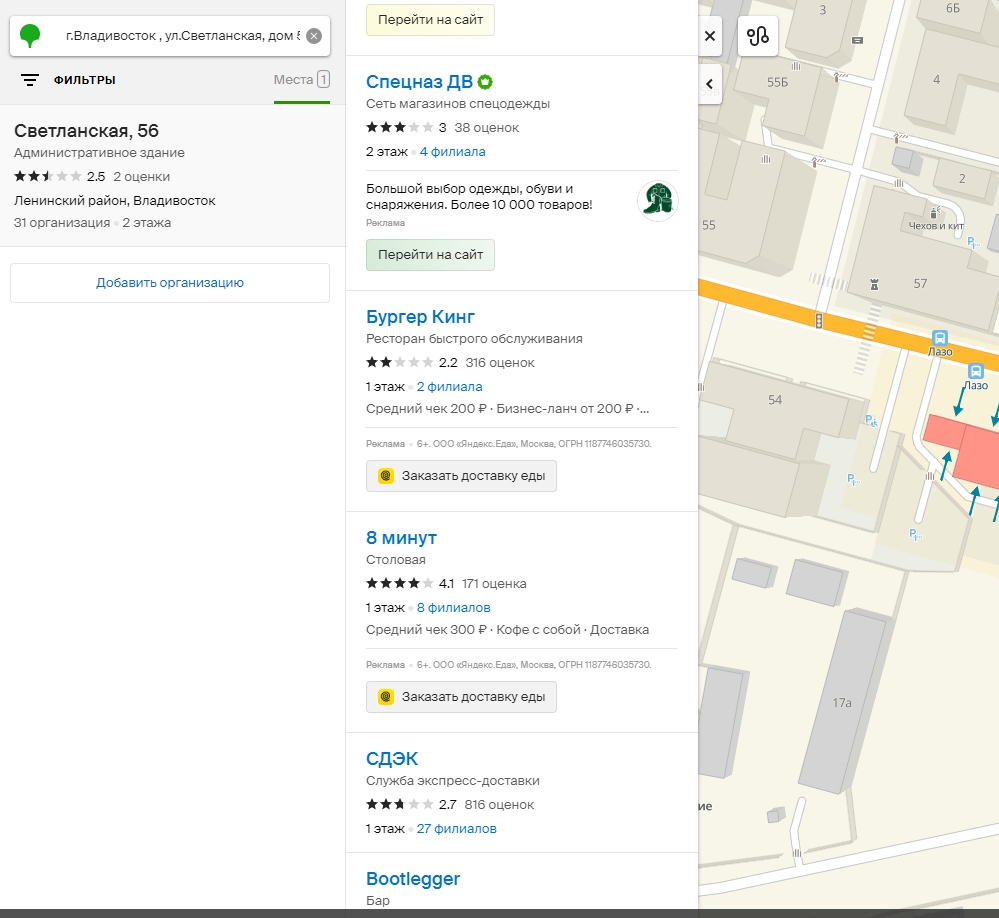Open the Спецназ ДВ organization card
The height and width of the screenshot is (918, 999).
(419, 82)
